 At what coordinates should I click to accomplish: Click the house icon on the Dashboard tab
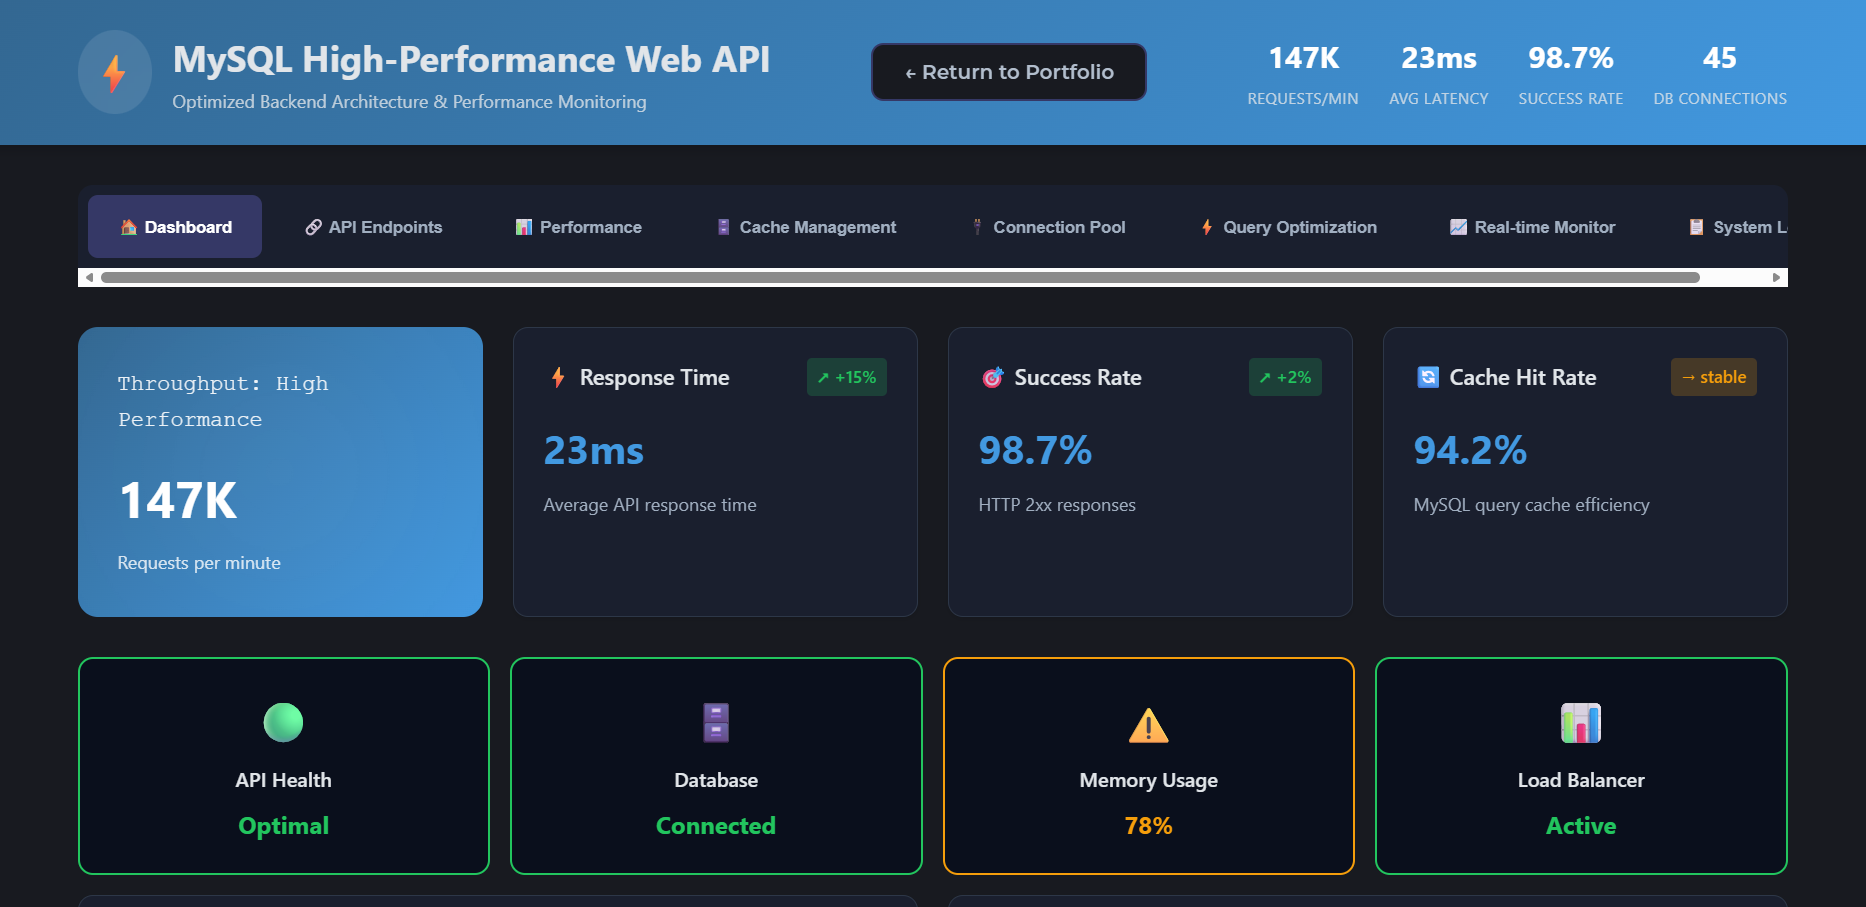tap(129, 226)
